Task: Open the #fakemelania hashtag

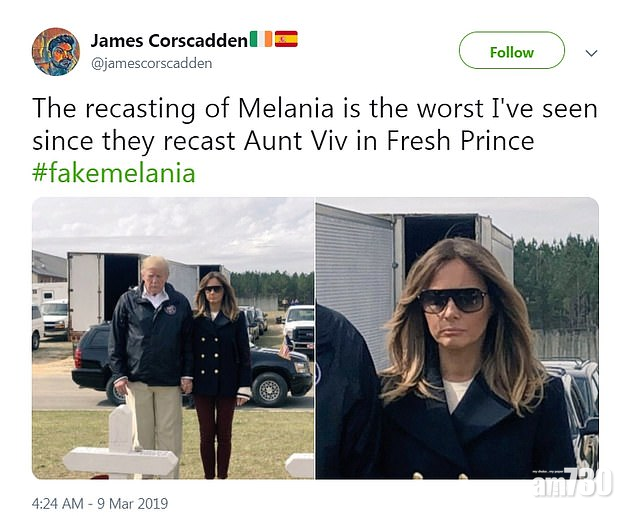Action: 113,172
